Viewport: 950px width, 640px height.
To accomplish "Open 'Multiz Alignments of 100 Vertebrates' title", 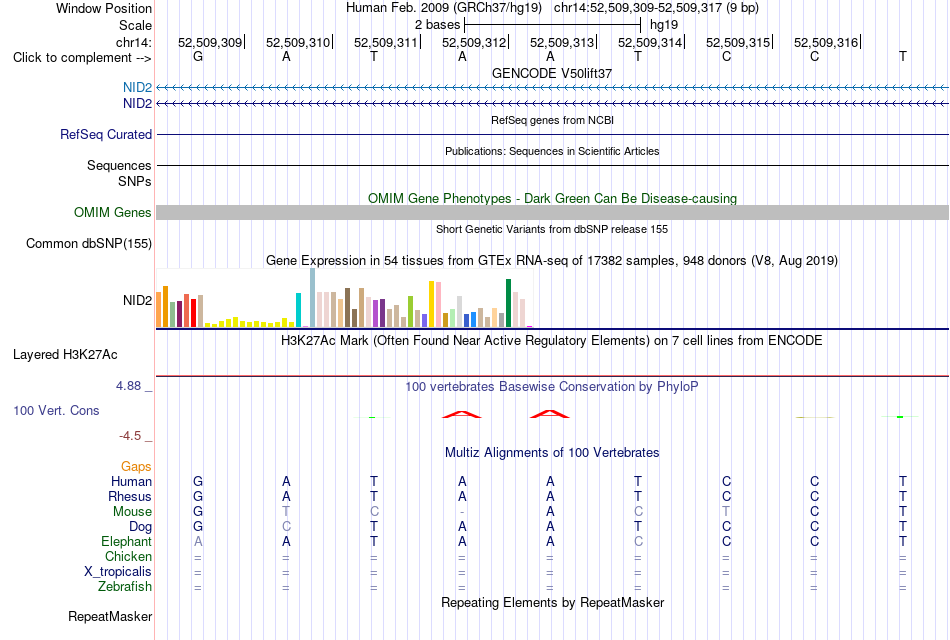I will click(x=552, y=453).
